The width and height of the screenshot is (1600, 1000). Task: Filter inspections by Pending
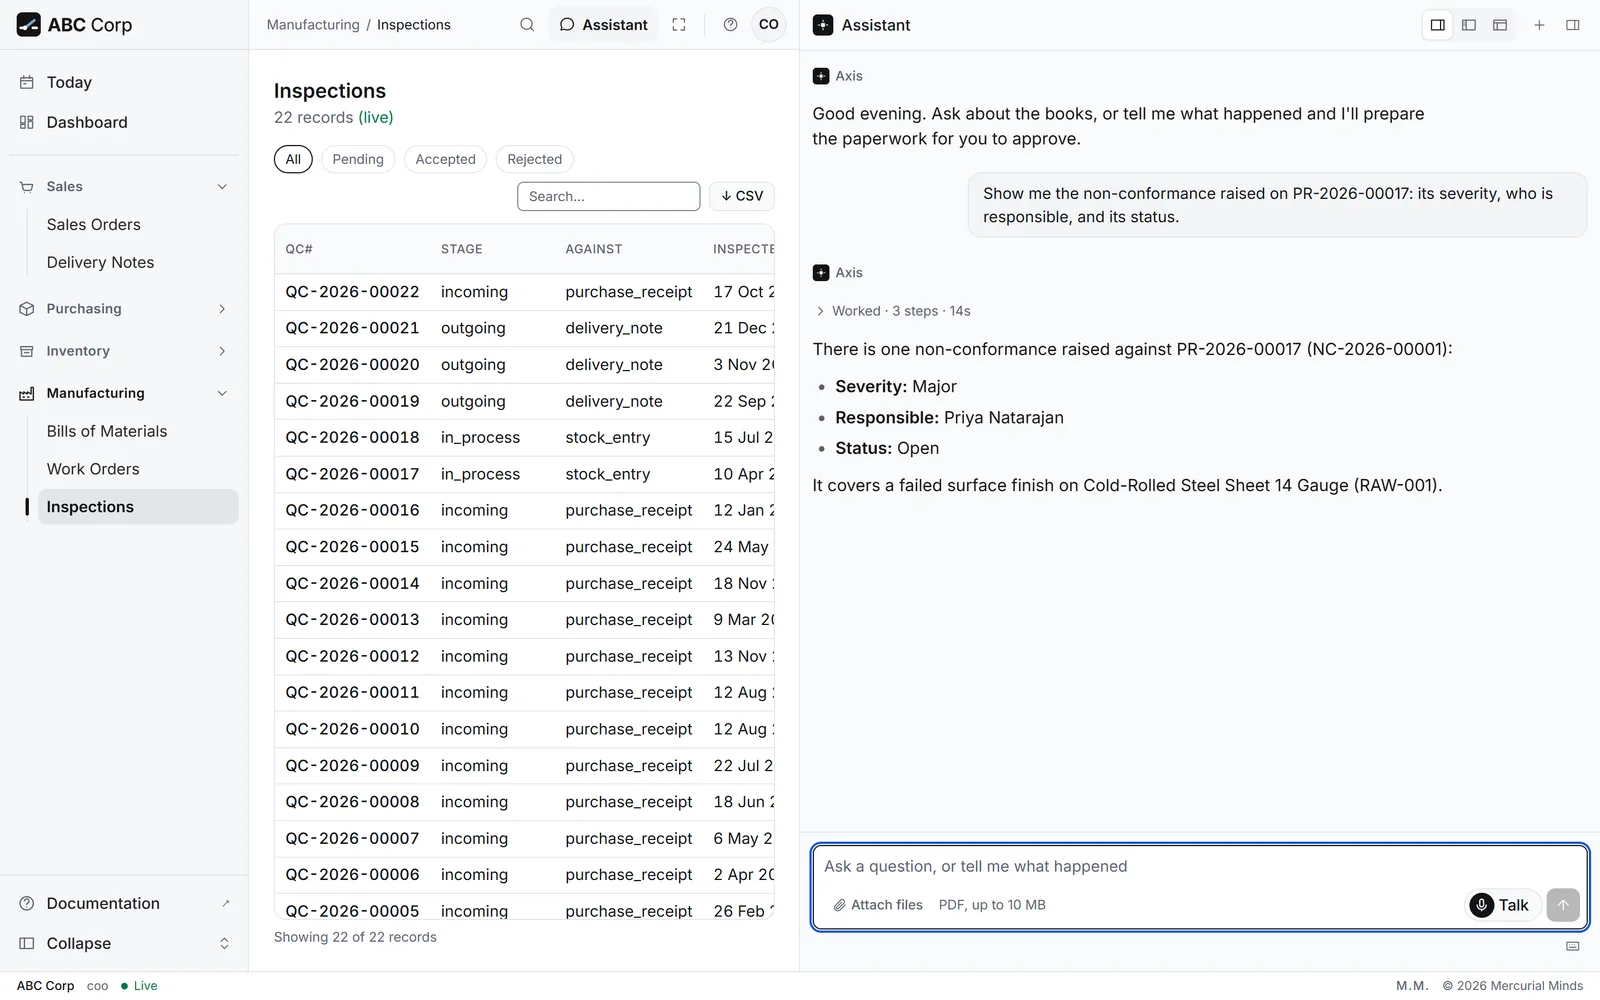tap(358, 159)
